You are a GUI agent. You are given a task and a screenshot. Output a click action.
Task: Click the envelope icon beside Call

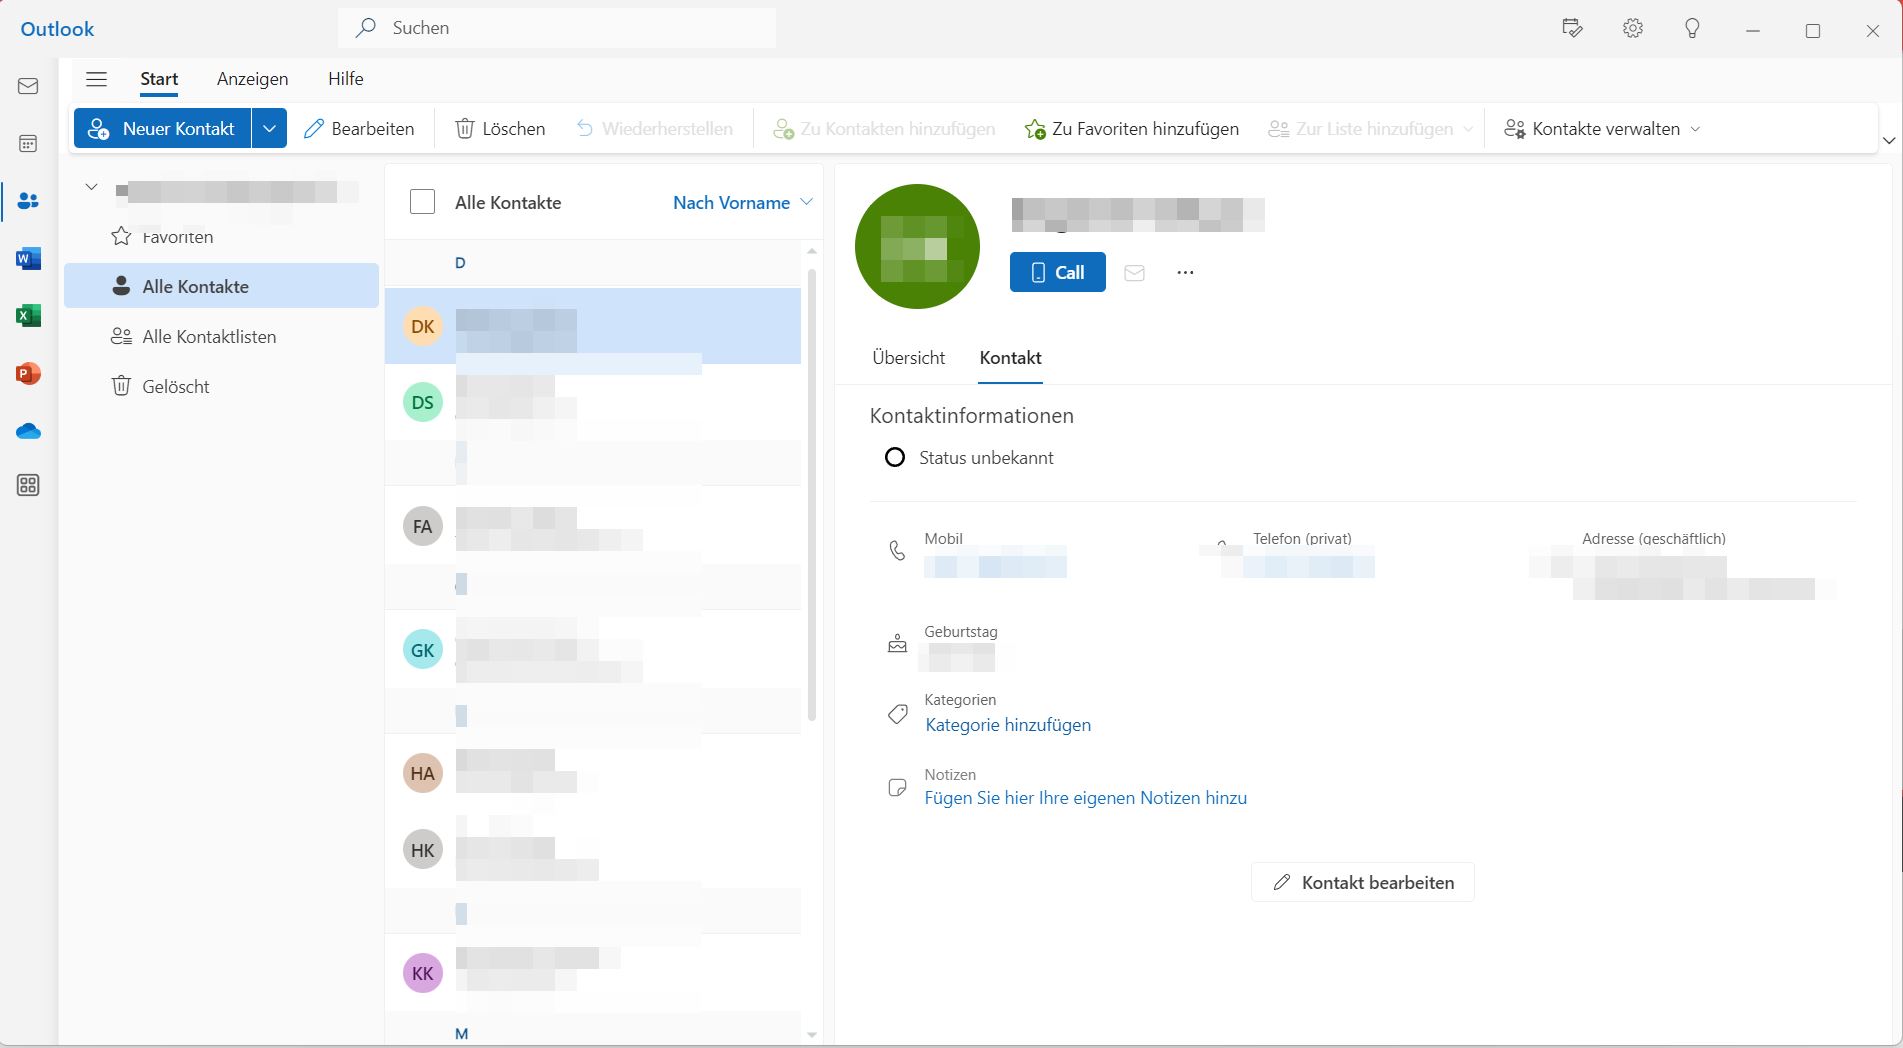(1134, 273)
